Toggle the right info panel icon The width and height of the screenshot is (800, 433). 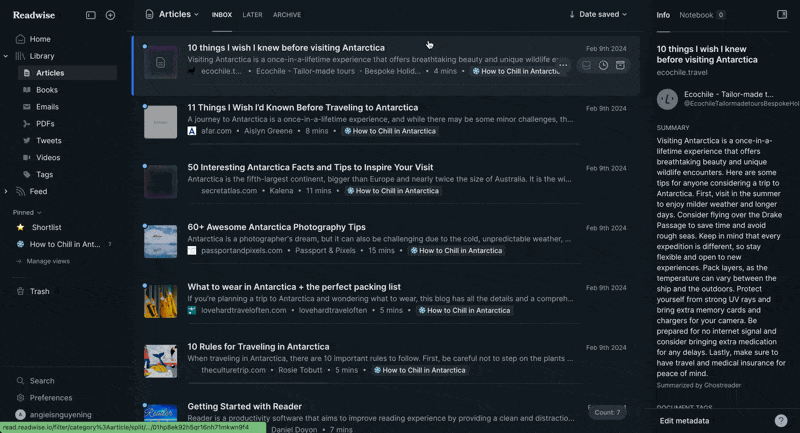pos(782,14)
